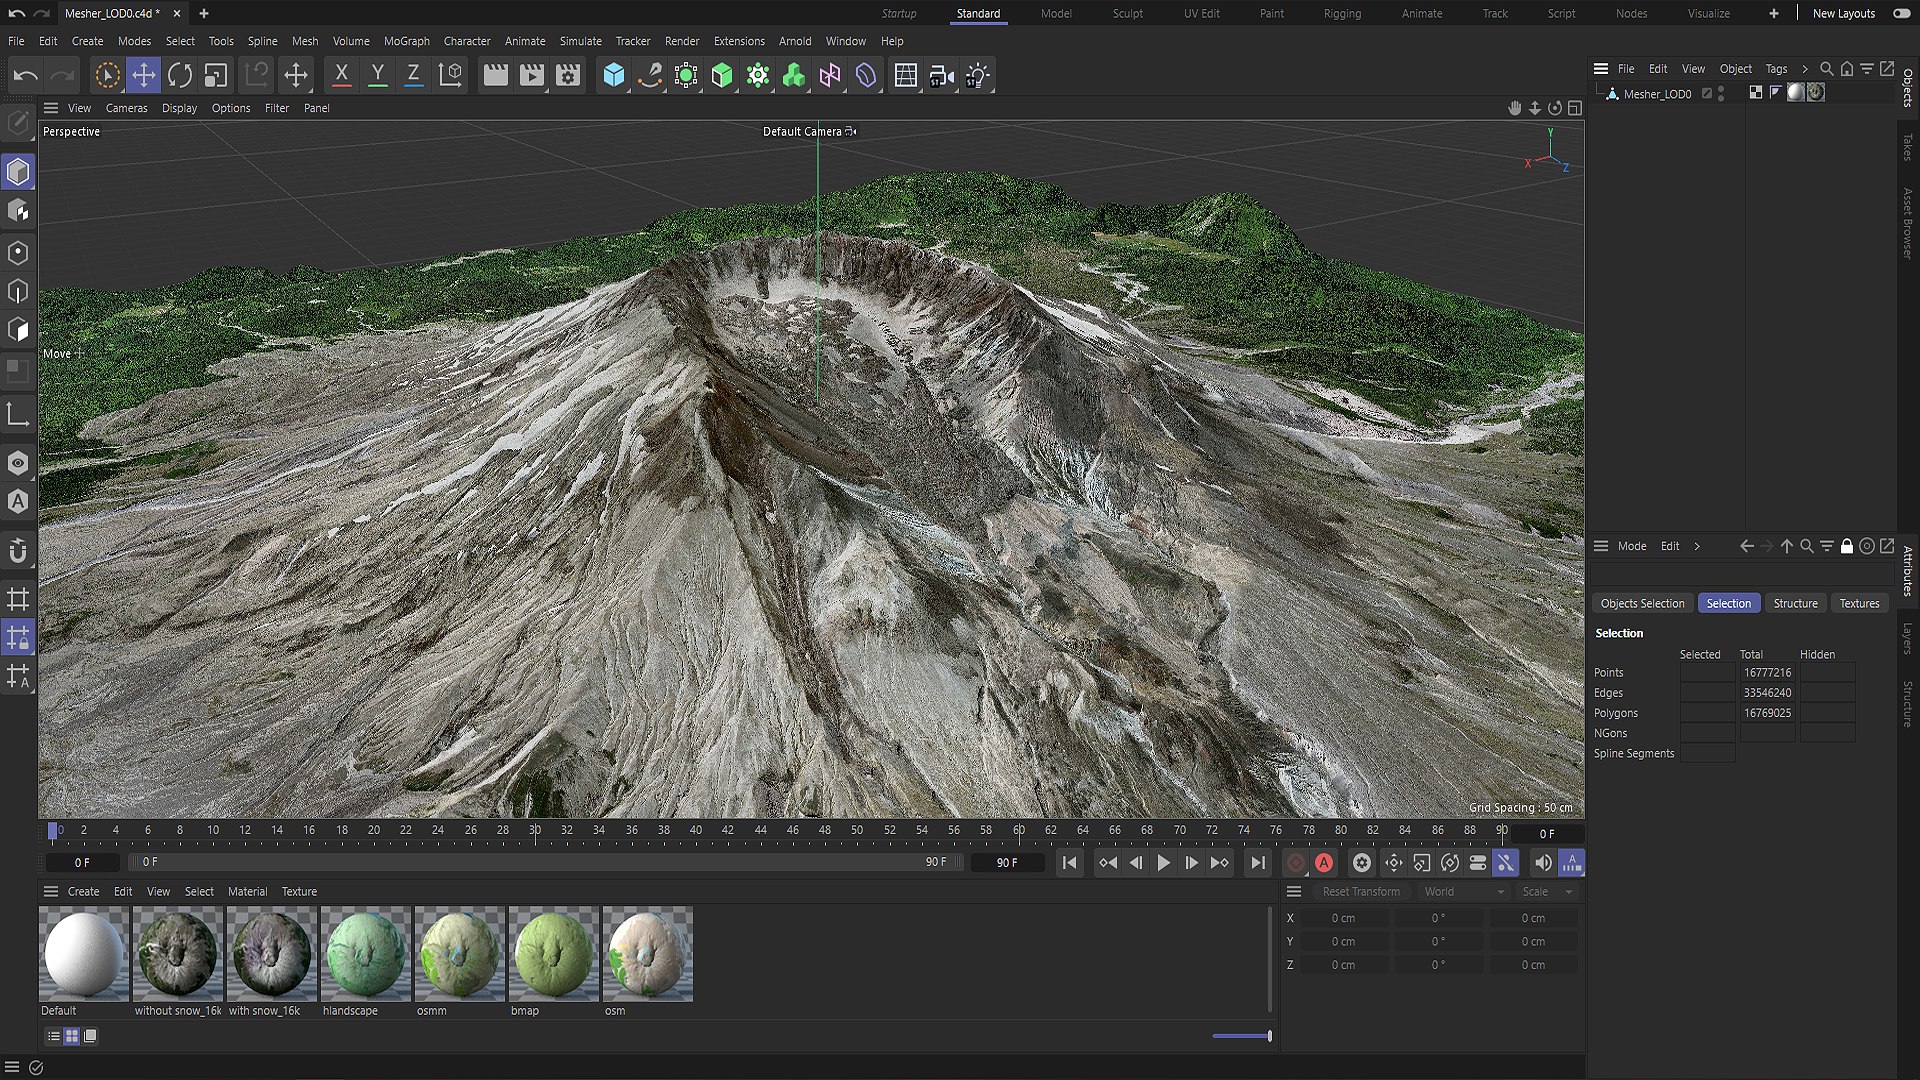Open the Object Manager hamburger menu

(x=1601, y=69)
